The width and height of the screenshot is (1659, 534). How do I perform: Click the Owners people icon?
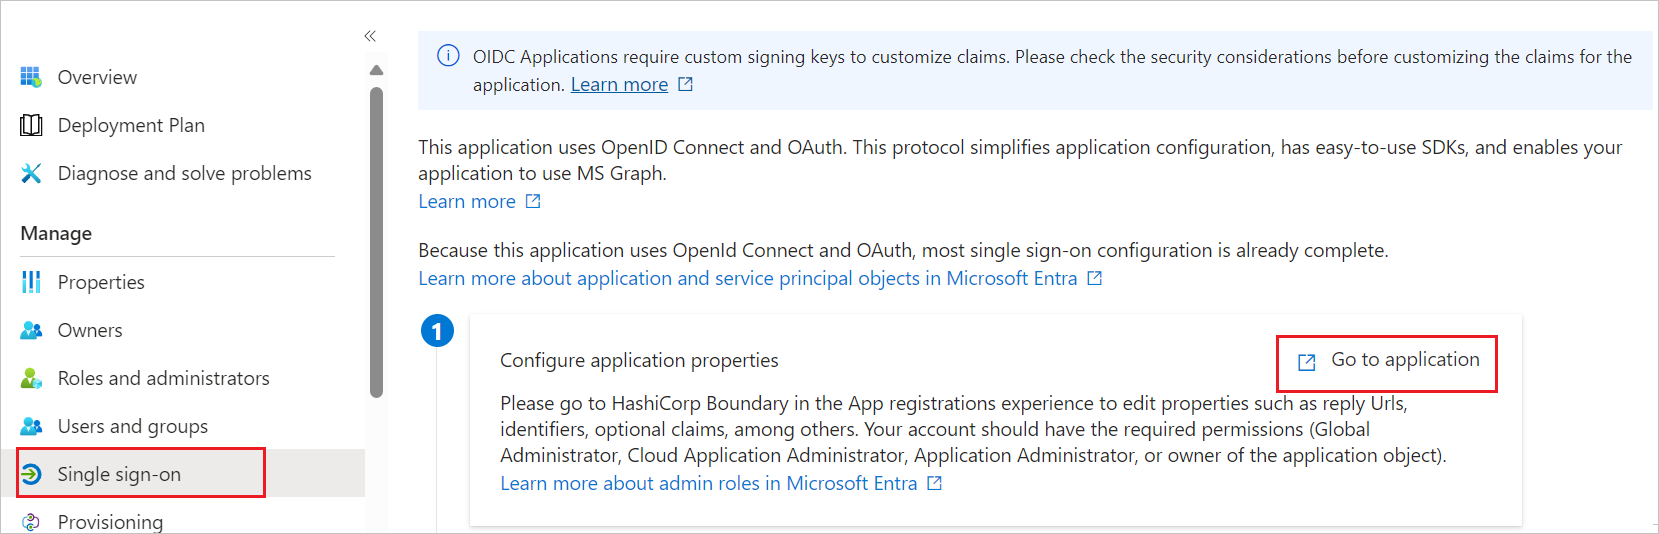point(31,330)
